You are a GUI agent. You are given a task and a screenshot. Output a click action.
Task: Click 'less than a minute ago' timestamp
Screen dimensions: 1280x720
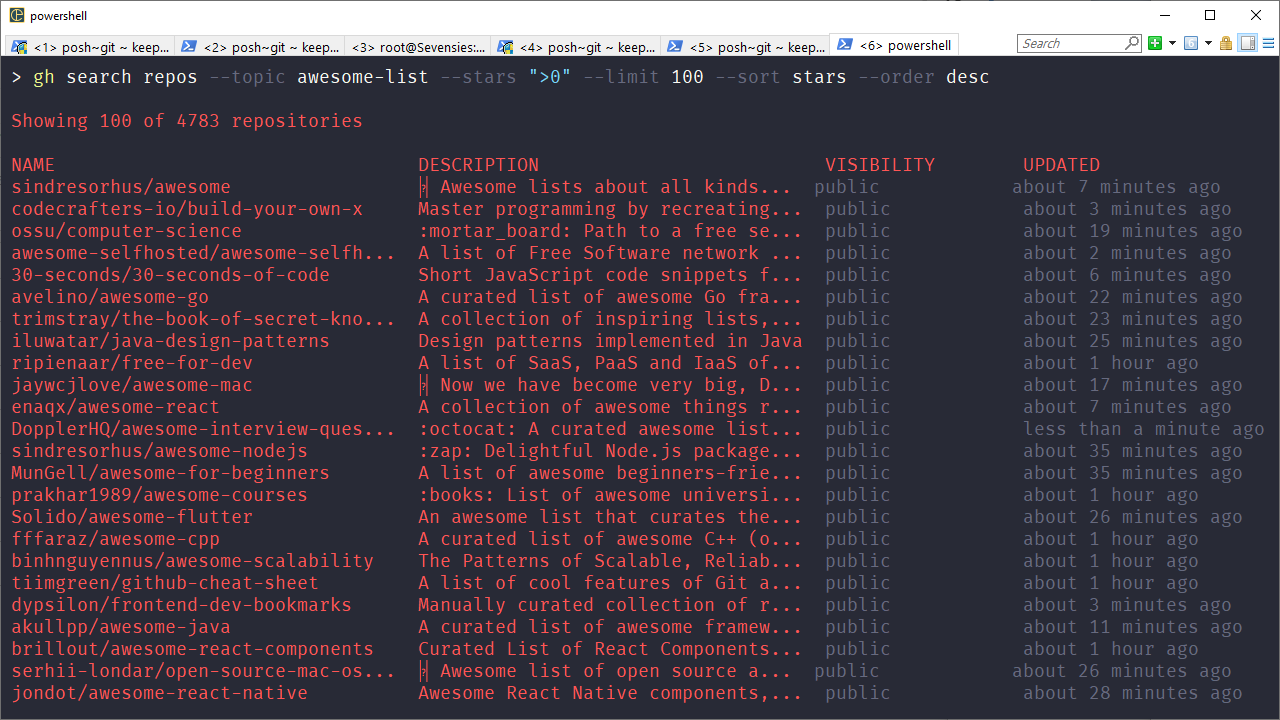tap(1144, 429)
